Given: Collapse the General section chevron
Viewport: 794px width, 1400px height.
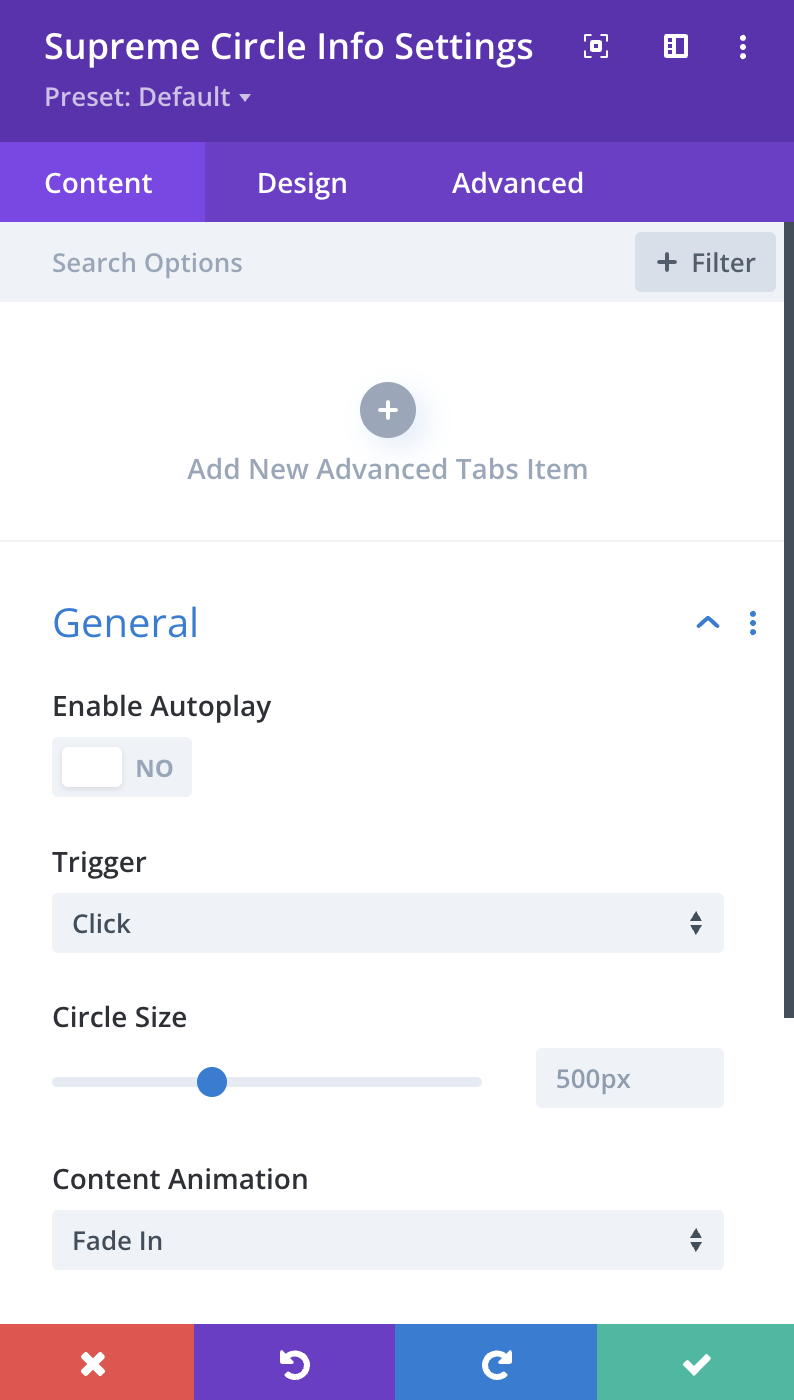Looking at the screenshot, I should (708, 622).
